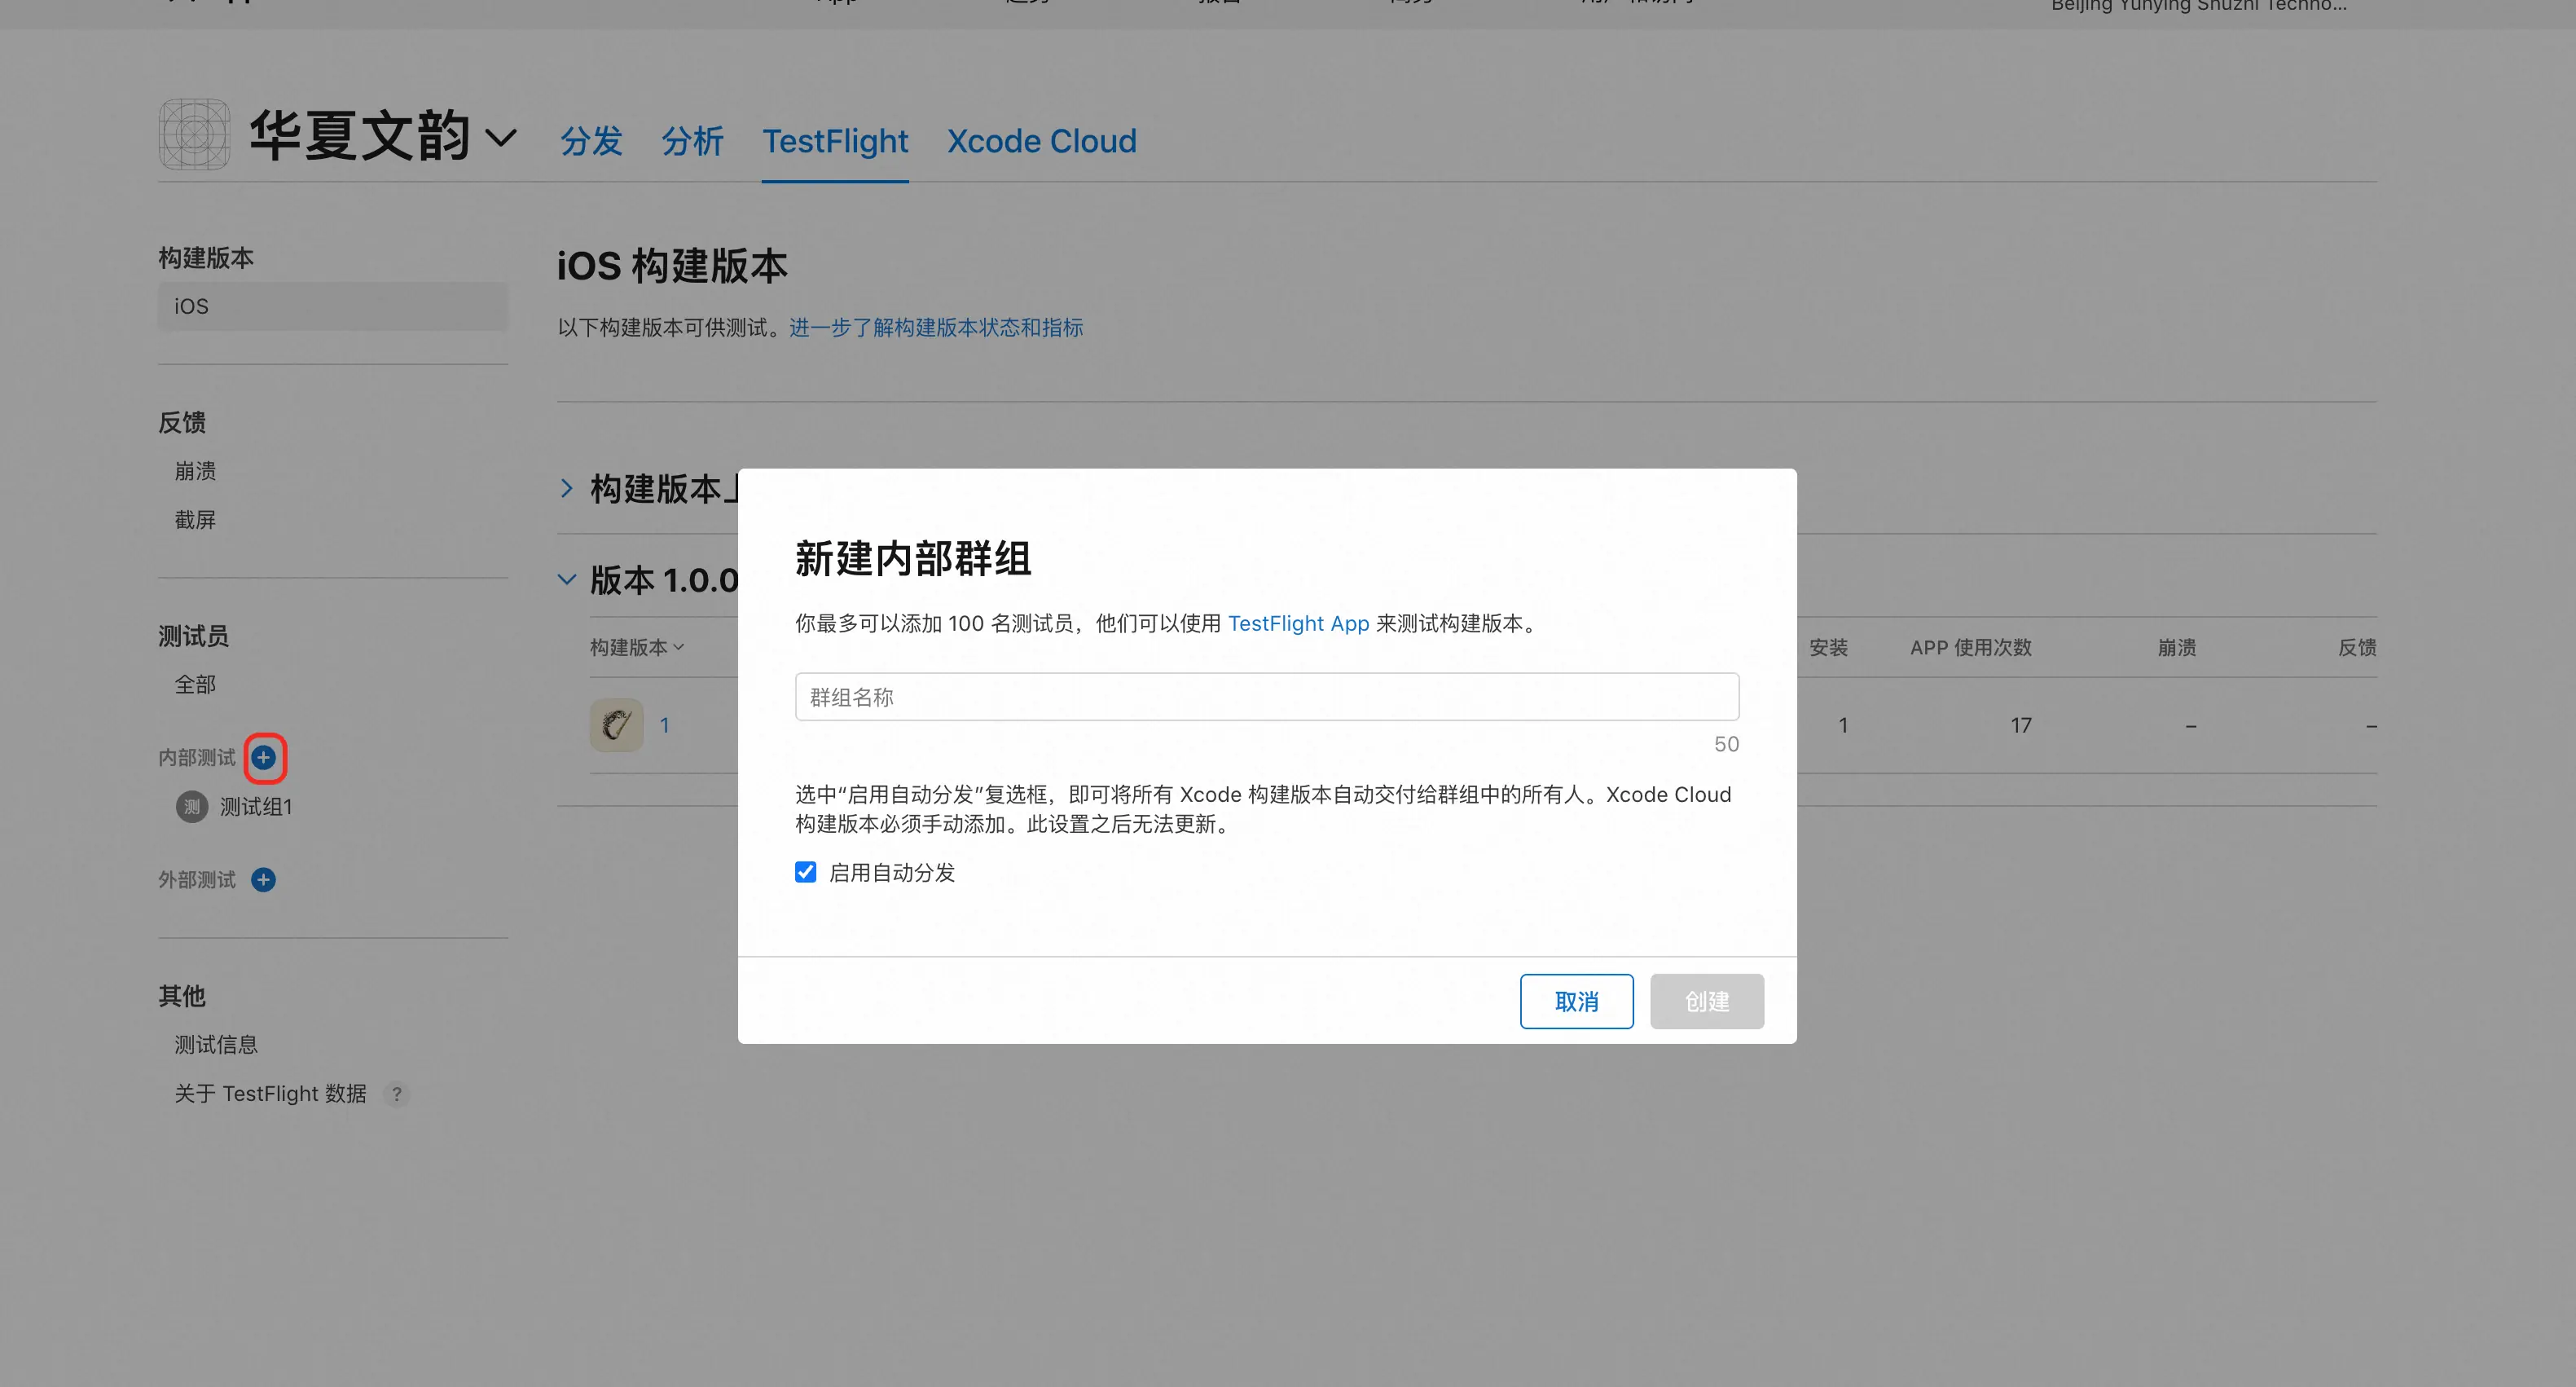
Task: Show 全部 testers in sidebar
Action: [195, 684]
